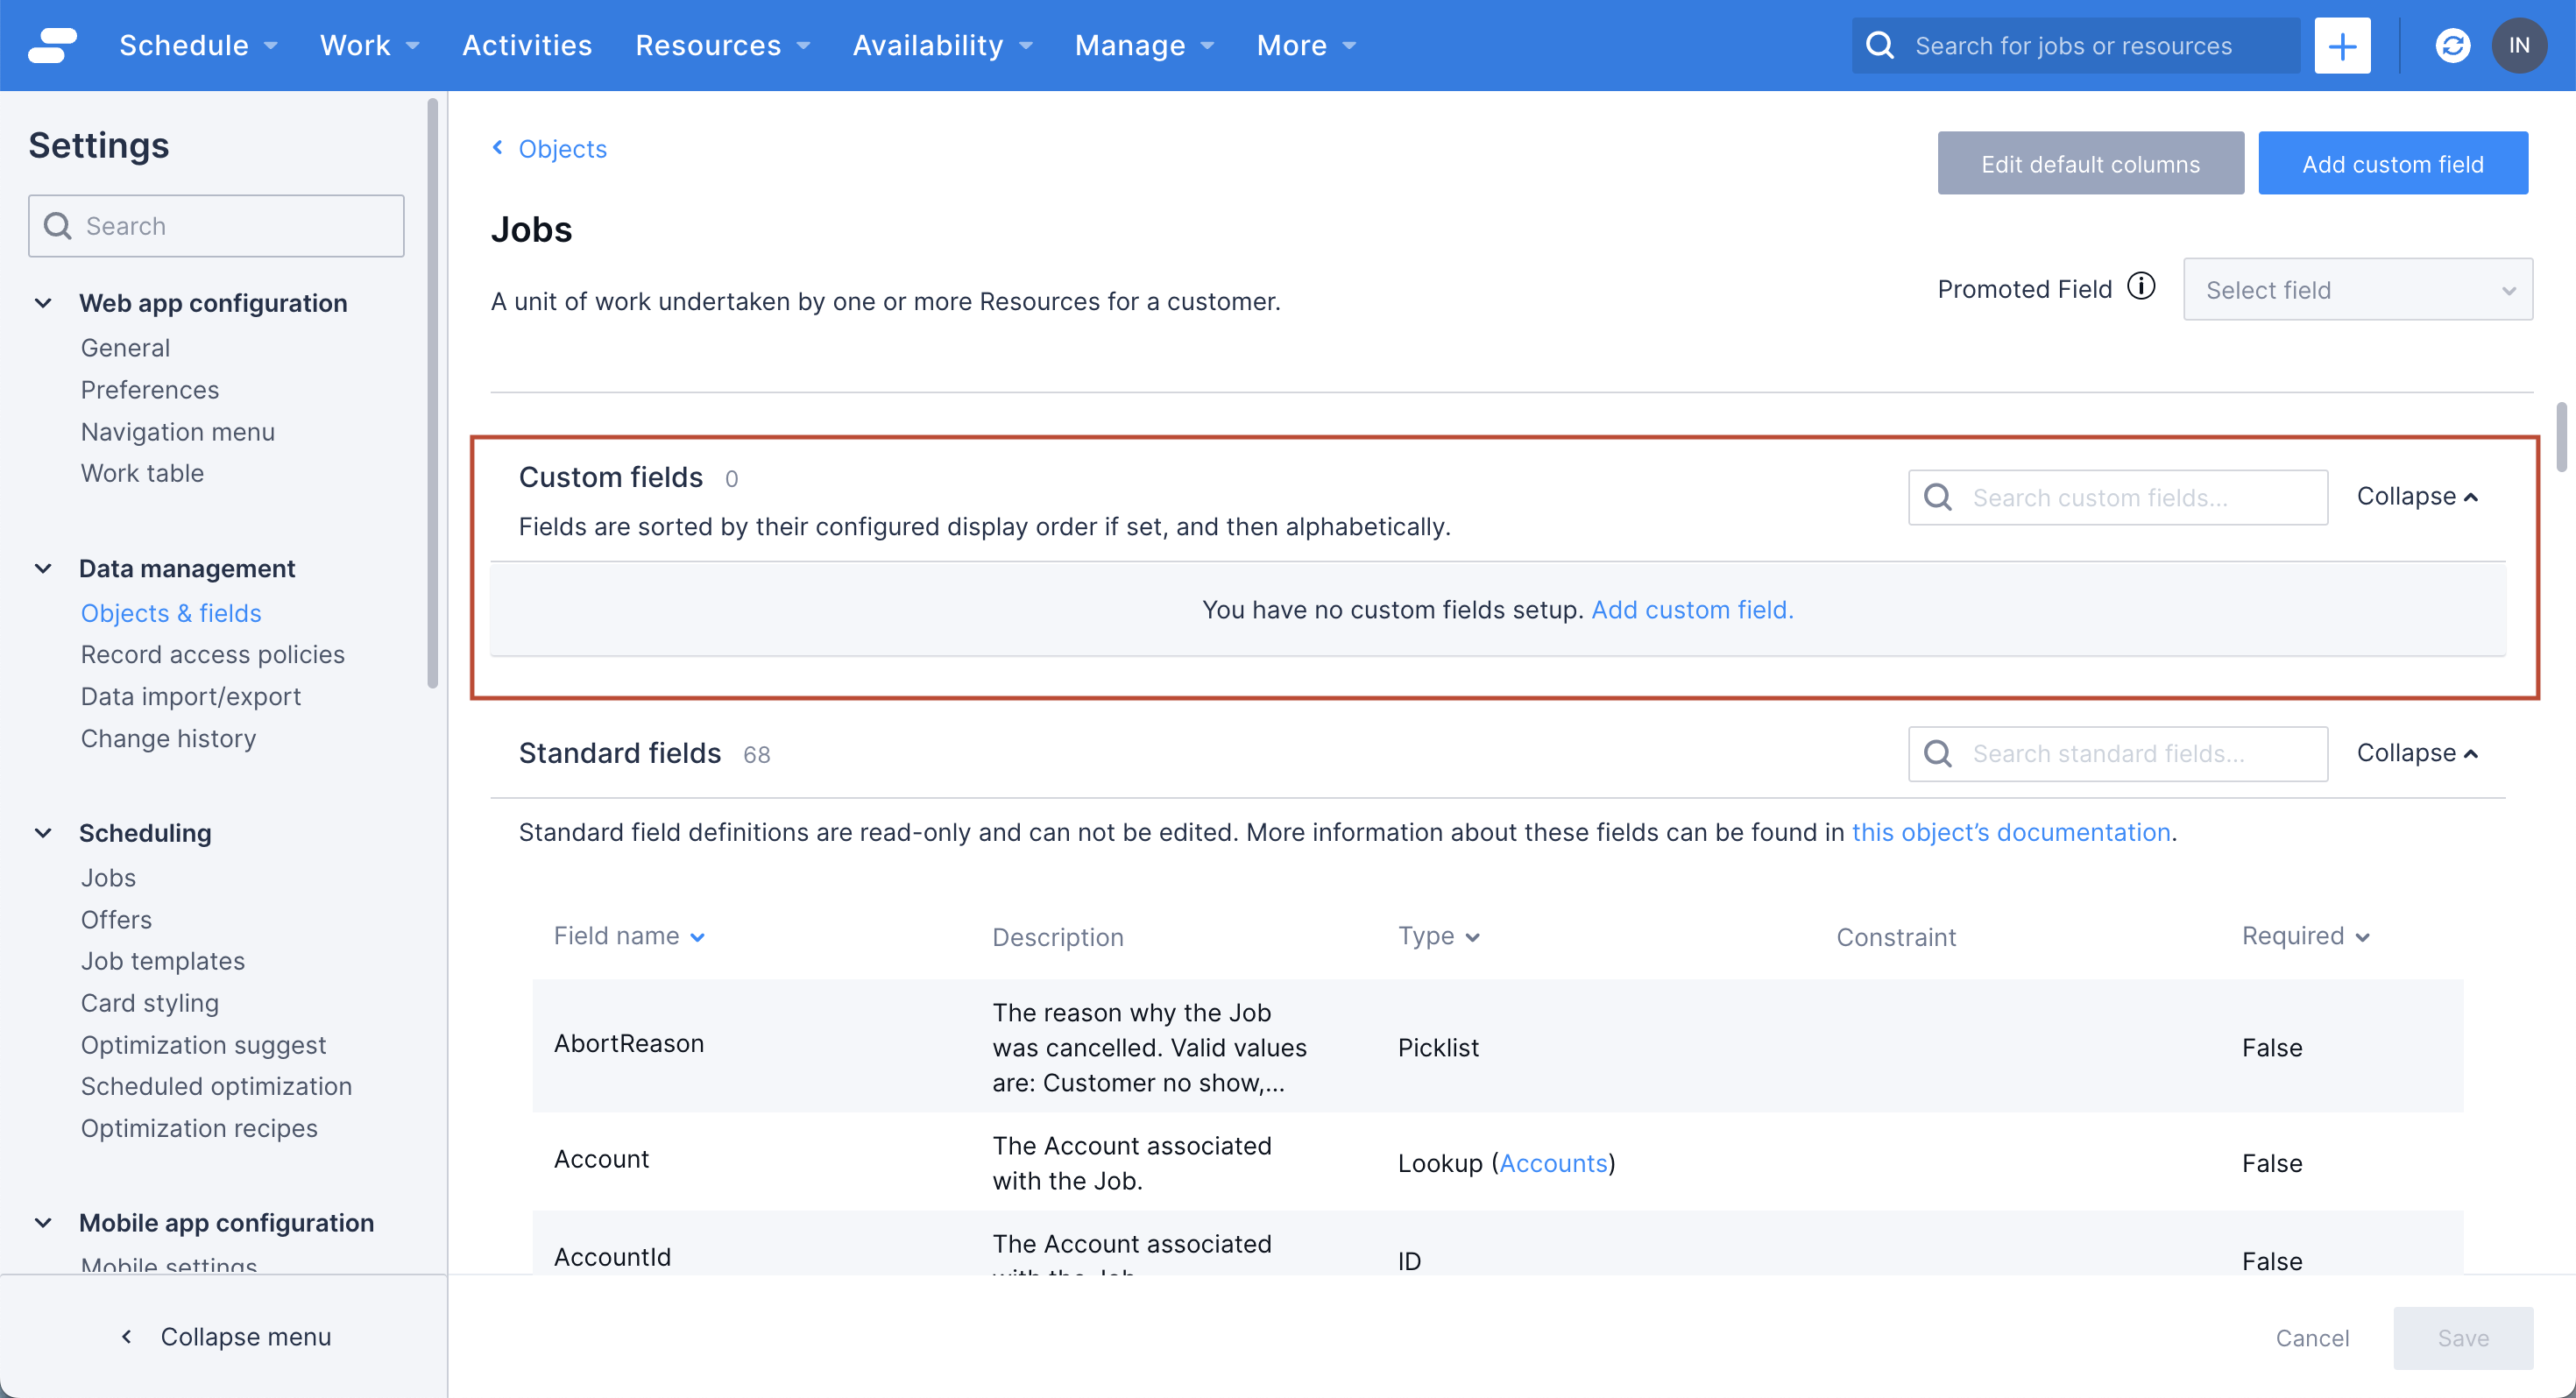Click the magnifier icon in the top search bar
The image size is (2576, 1398).
pos(1881,45)
